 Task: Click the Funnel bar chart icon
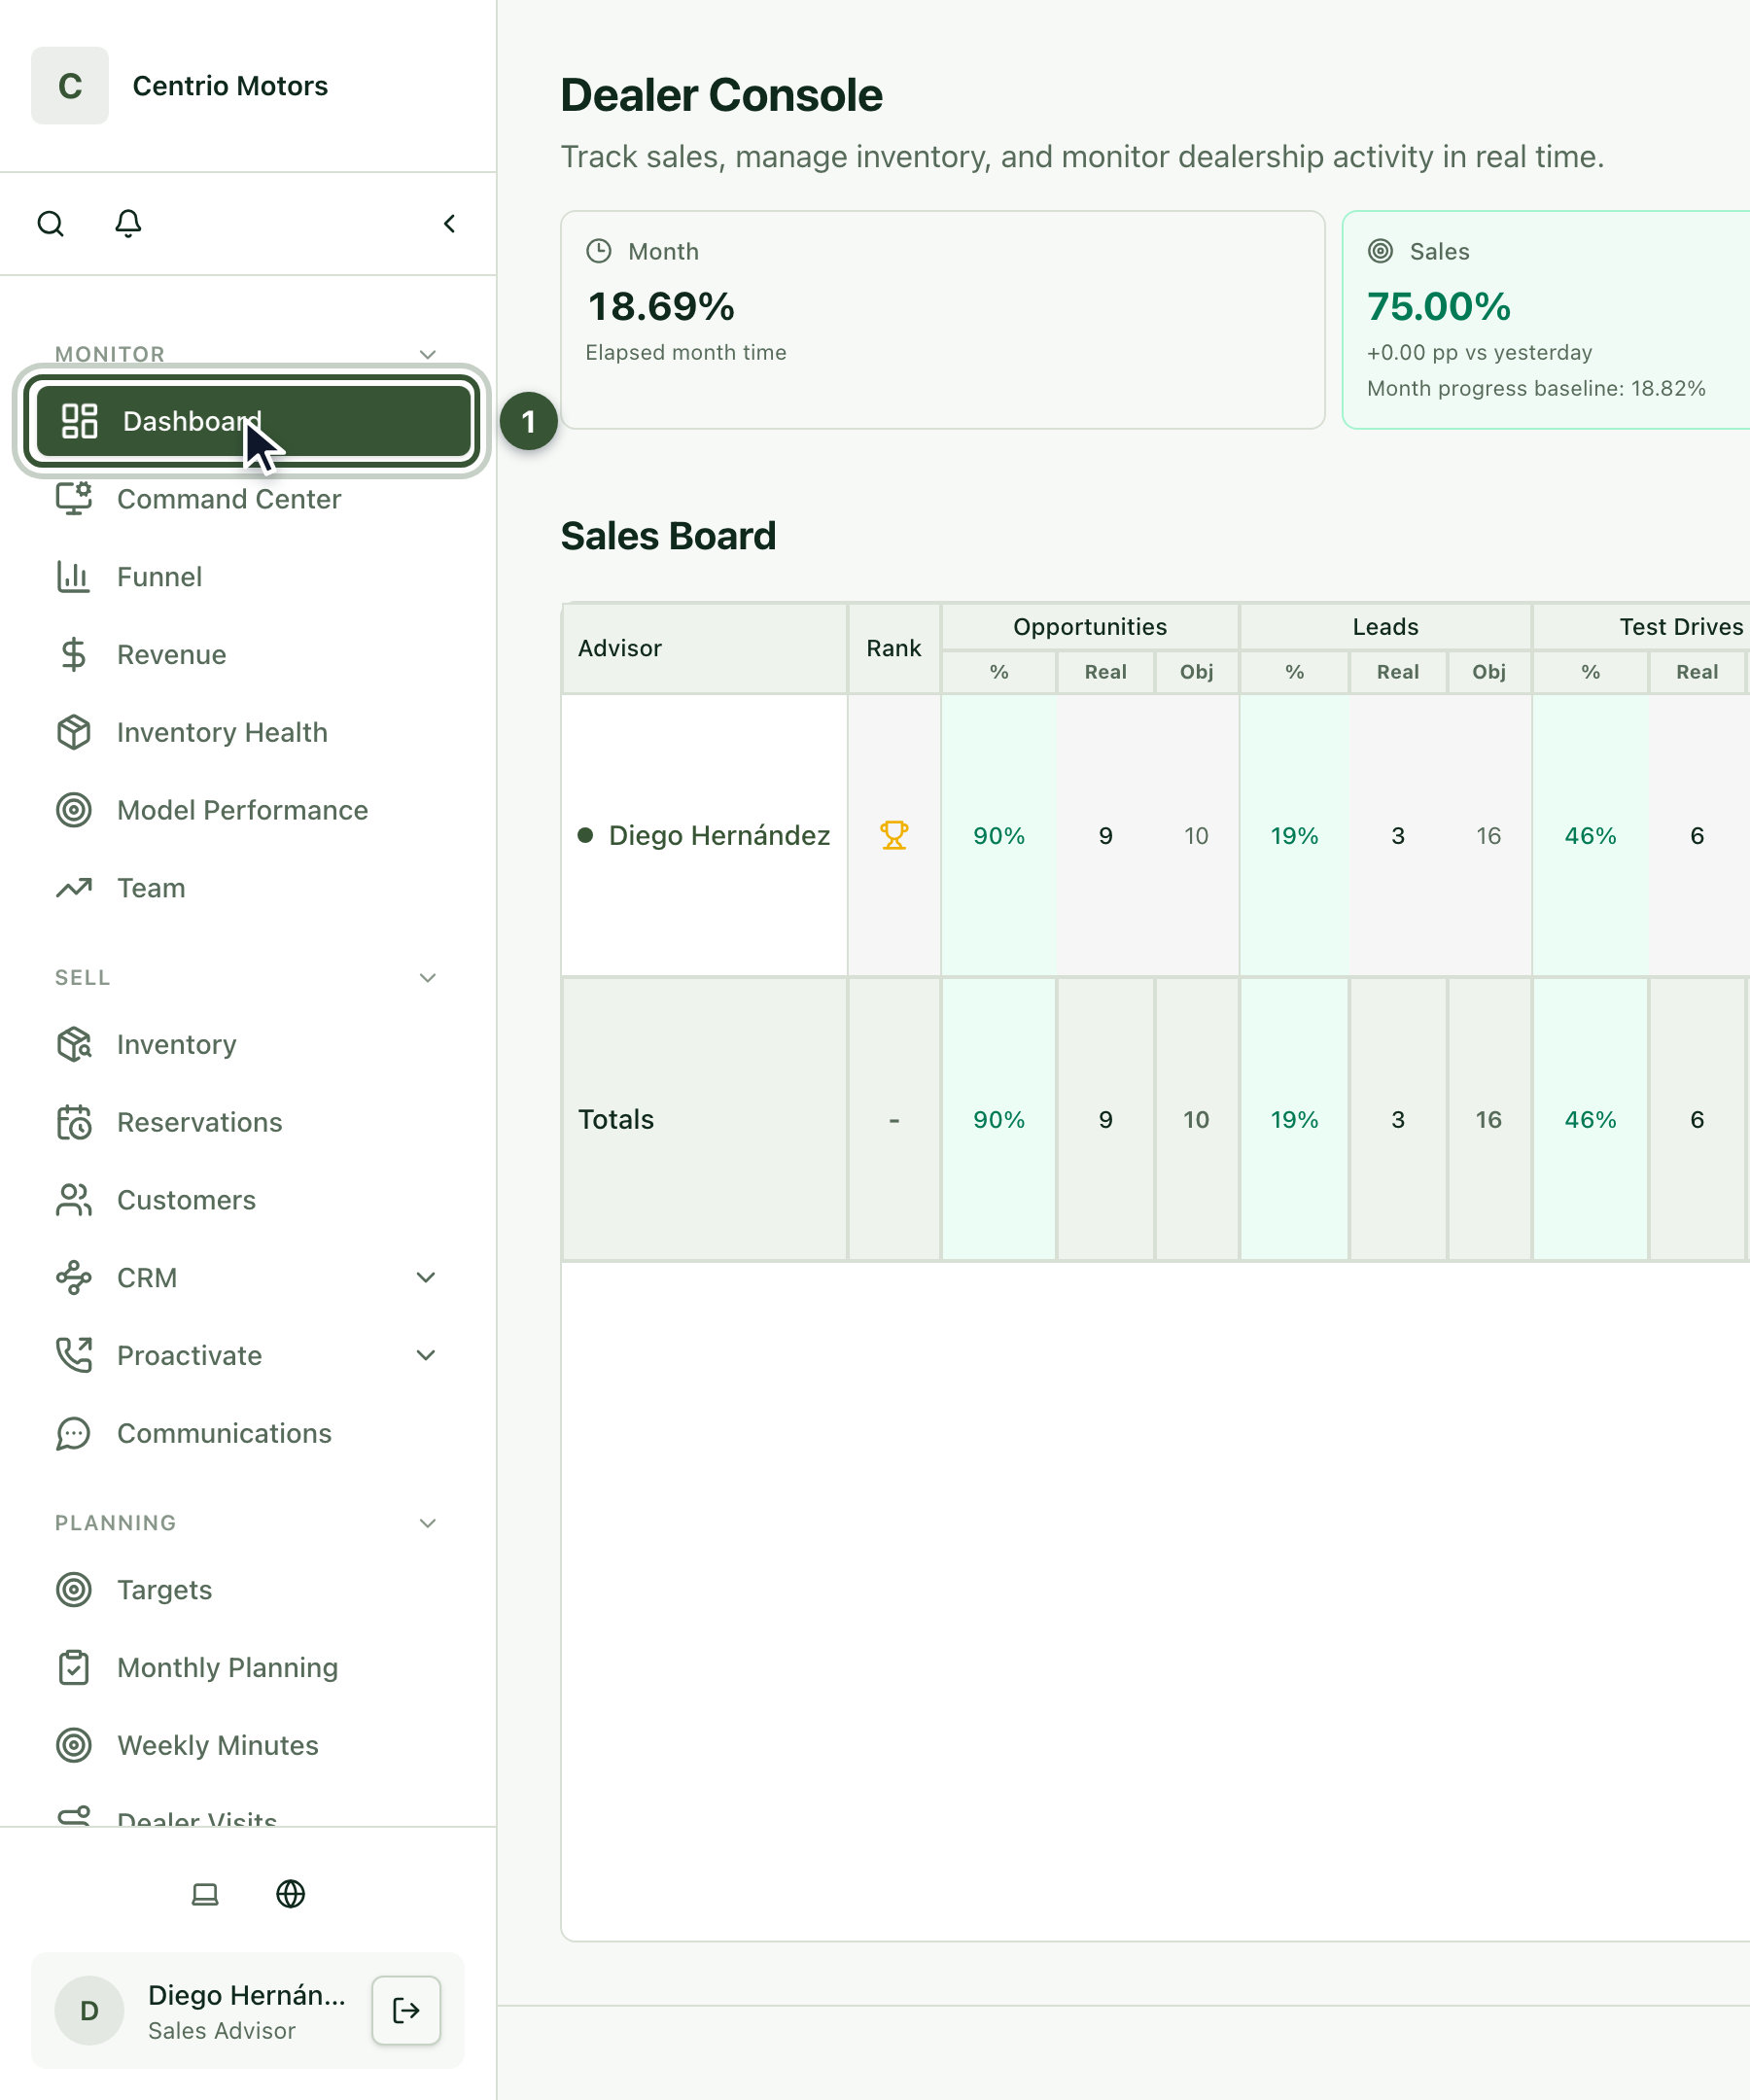click(74, 576)
